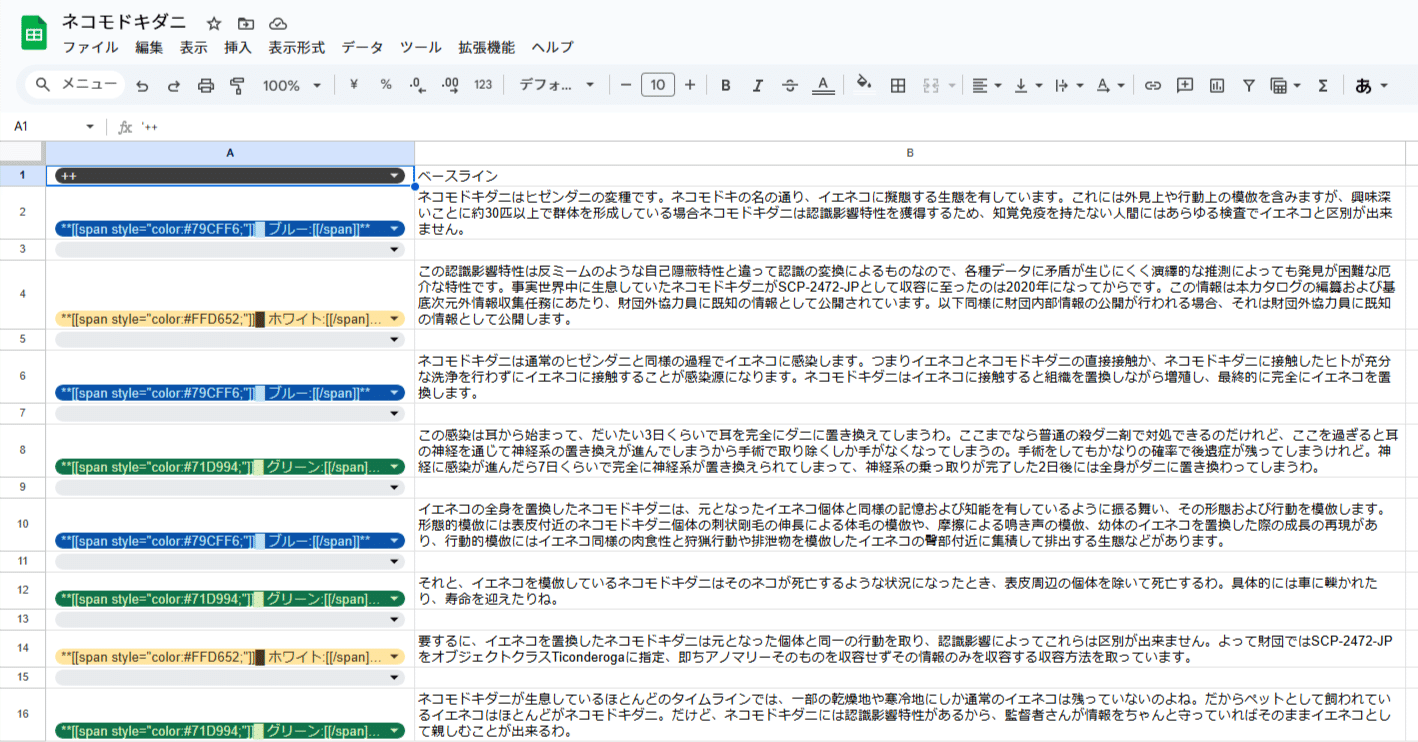Image resolution: width=1418 pixels, height=742 pixels.
Task: Open the font size dropdown showing 10
Action: [657, 85]
